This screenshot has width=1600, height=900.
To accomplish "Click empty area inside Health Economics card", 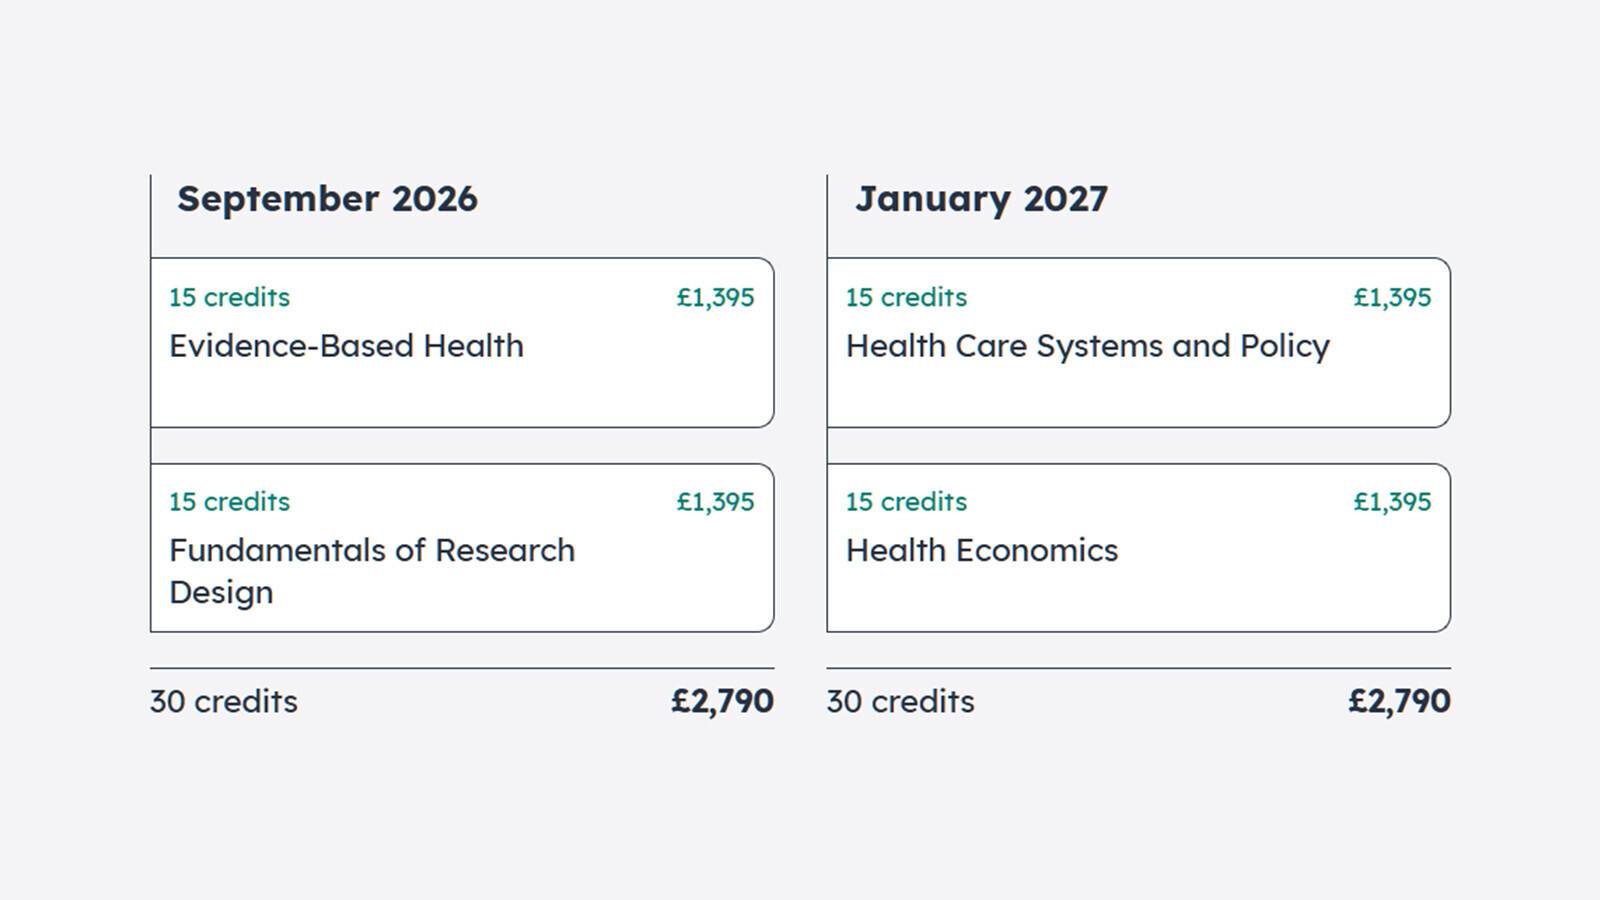I will [x=1250, y=595].
